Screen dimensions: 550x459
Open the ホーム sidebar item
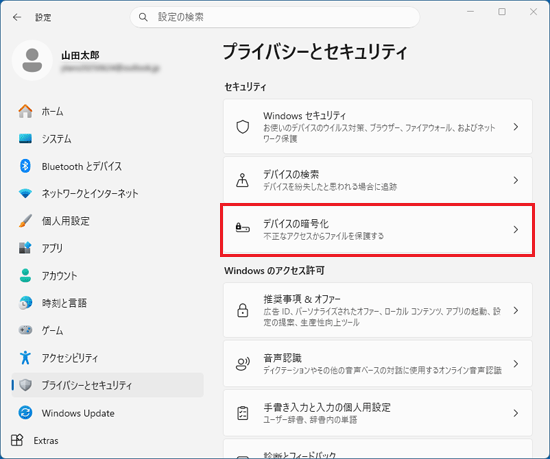tap(53, 111)
